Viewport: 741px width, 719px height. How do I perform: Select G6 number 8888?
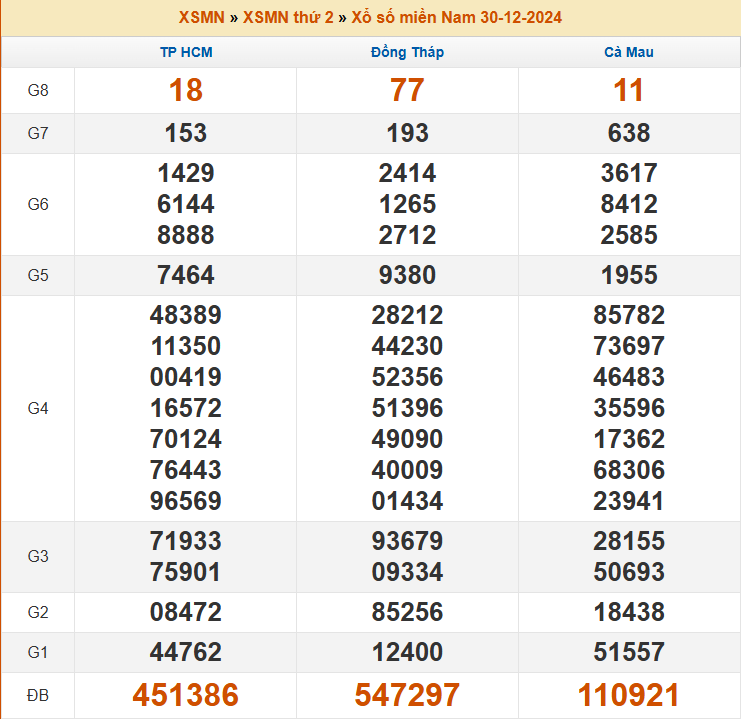(186, 235)
